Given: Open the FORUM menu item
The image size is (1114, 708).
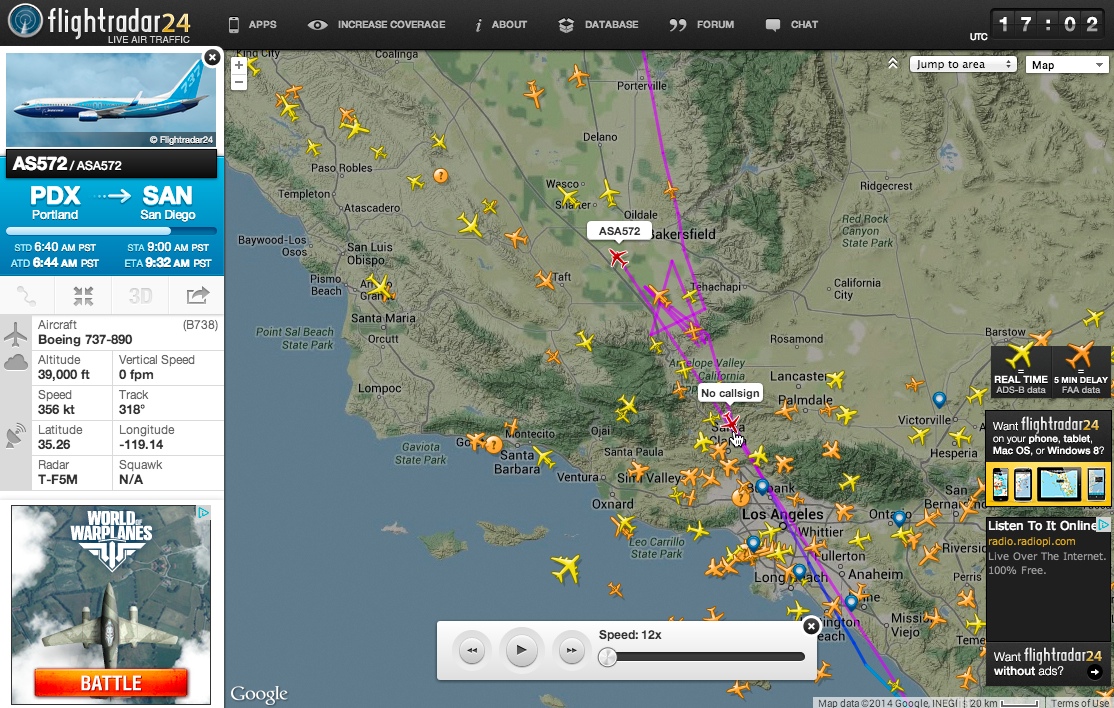Looking at the screenshot, I should coord(701,25).
